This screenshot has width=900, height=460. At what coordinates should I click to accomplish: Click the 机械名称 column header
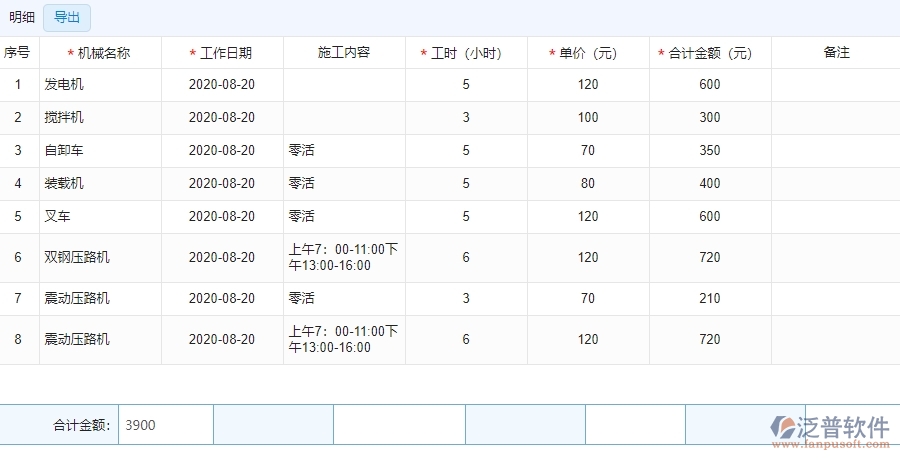pos(103,53)
